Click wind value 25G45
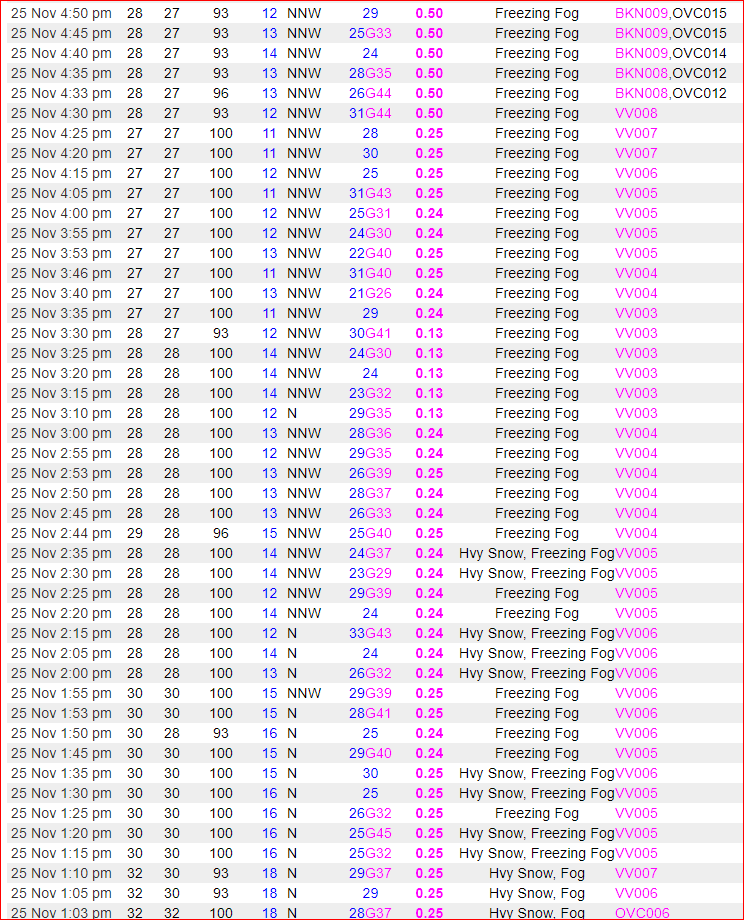Viewport: 744px width, 920px height. 370,833
